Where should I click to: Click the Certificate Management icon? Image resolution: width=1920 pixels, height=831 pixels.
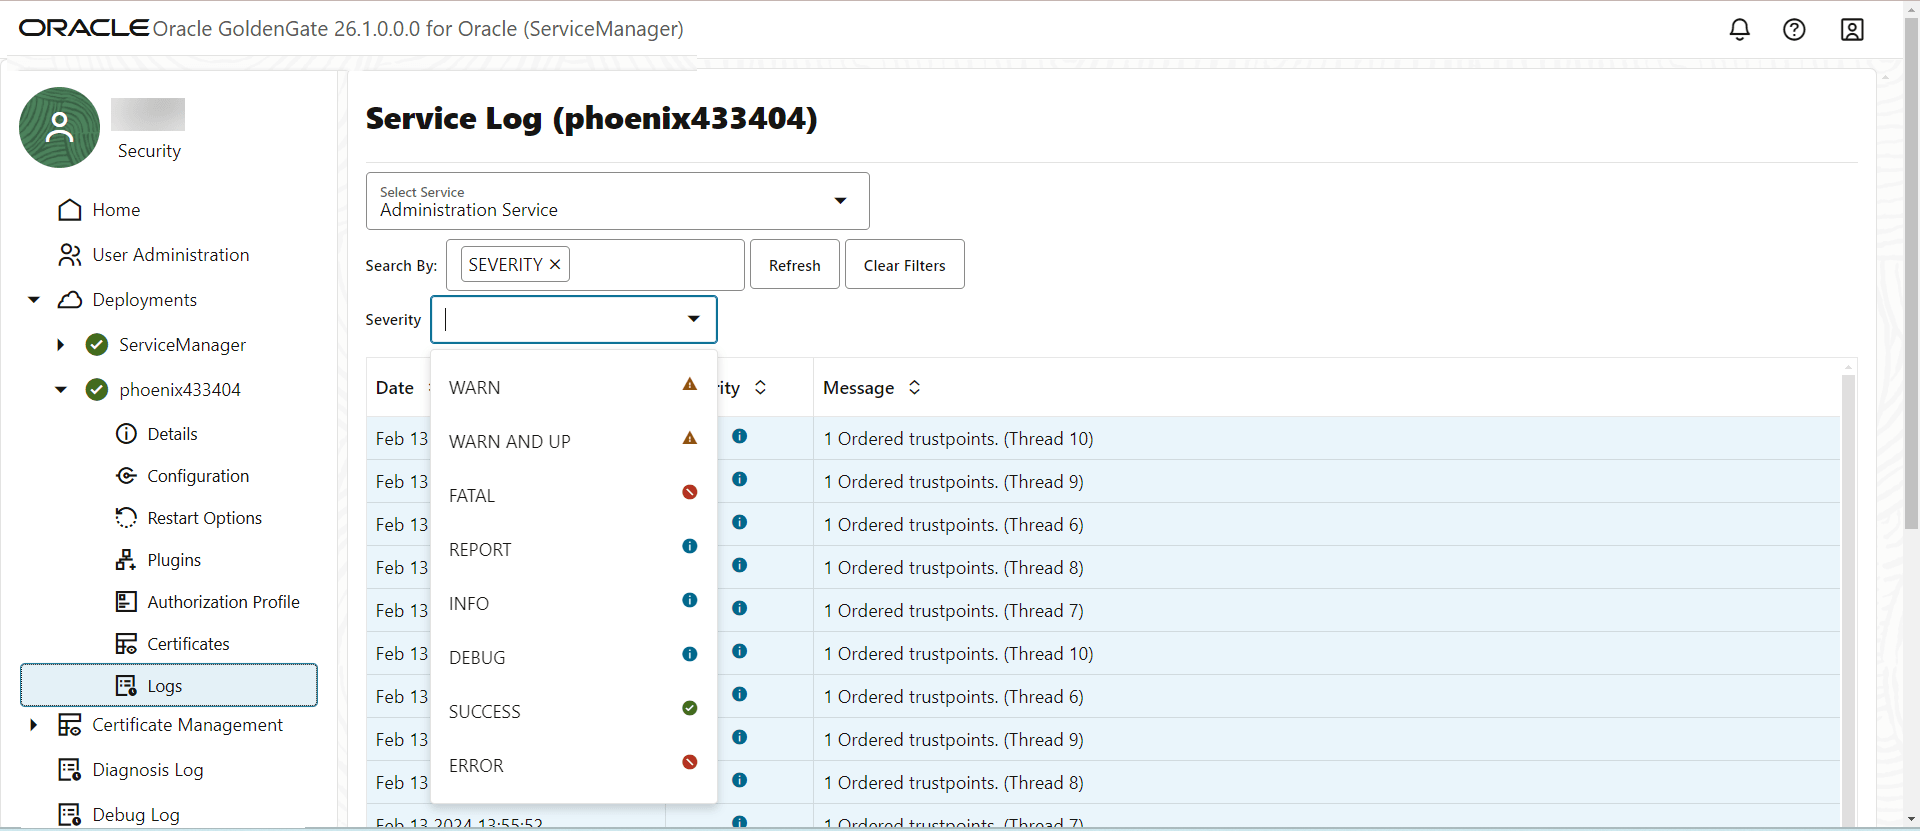coord(70,725)
